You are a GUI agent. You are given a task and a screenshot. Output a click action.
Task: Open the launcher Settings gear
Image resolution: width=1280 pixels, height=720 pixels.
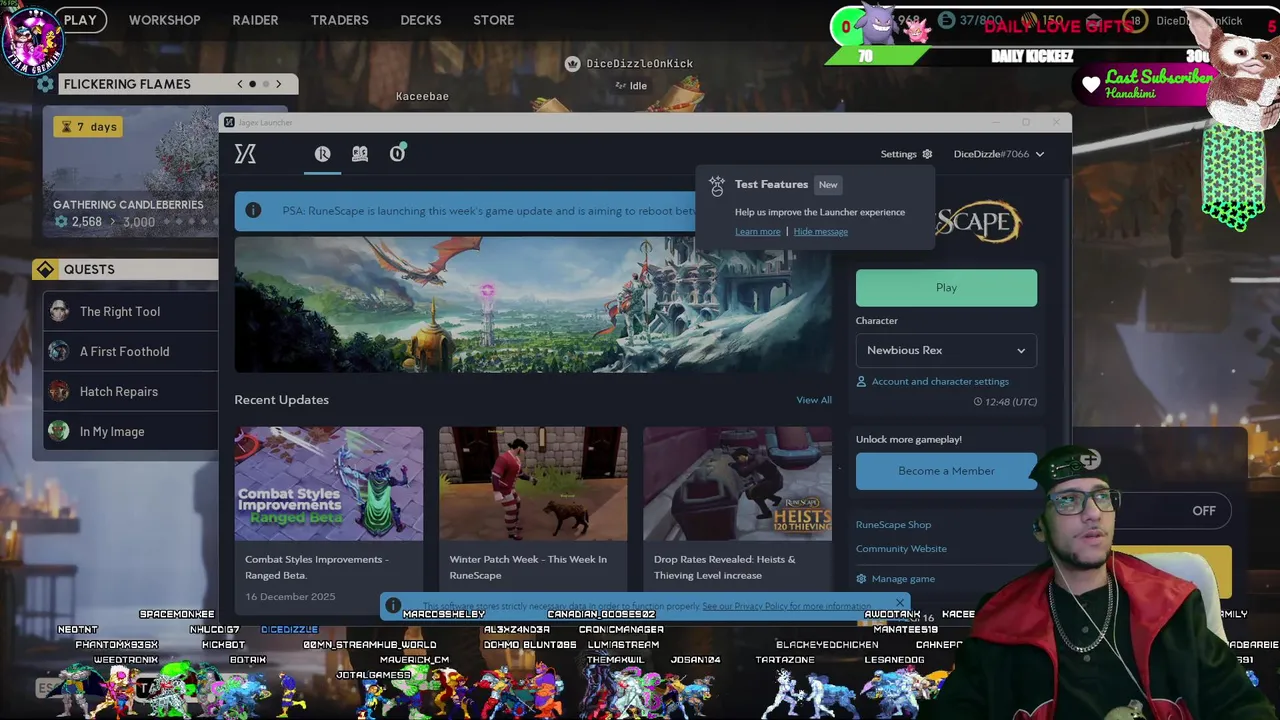click(927, 154)
